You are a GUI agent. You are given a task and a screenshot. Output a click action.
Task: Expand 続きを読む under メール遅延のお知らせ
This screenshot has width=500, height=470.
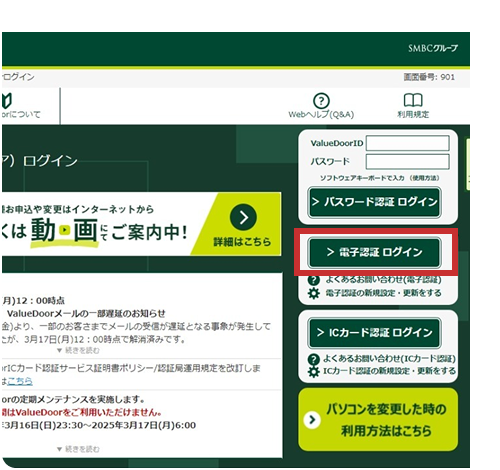click(79, 351)
